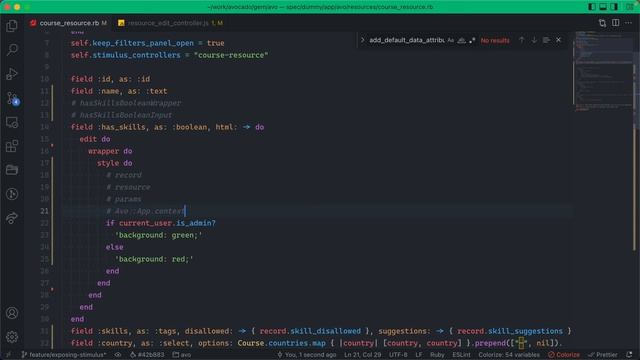The height and width of the screenshot is (360, 640).
Task: Click the find input containing add_default_data_attribu
Action: pos(406,40)
